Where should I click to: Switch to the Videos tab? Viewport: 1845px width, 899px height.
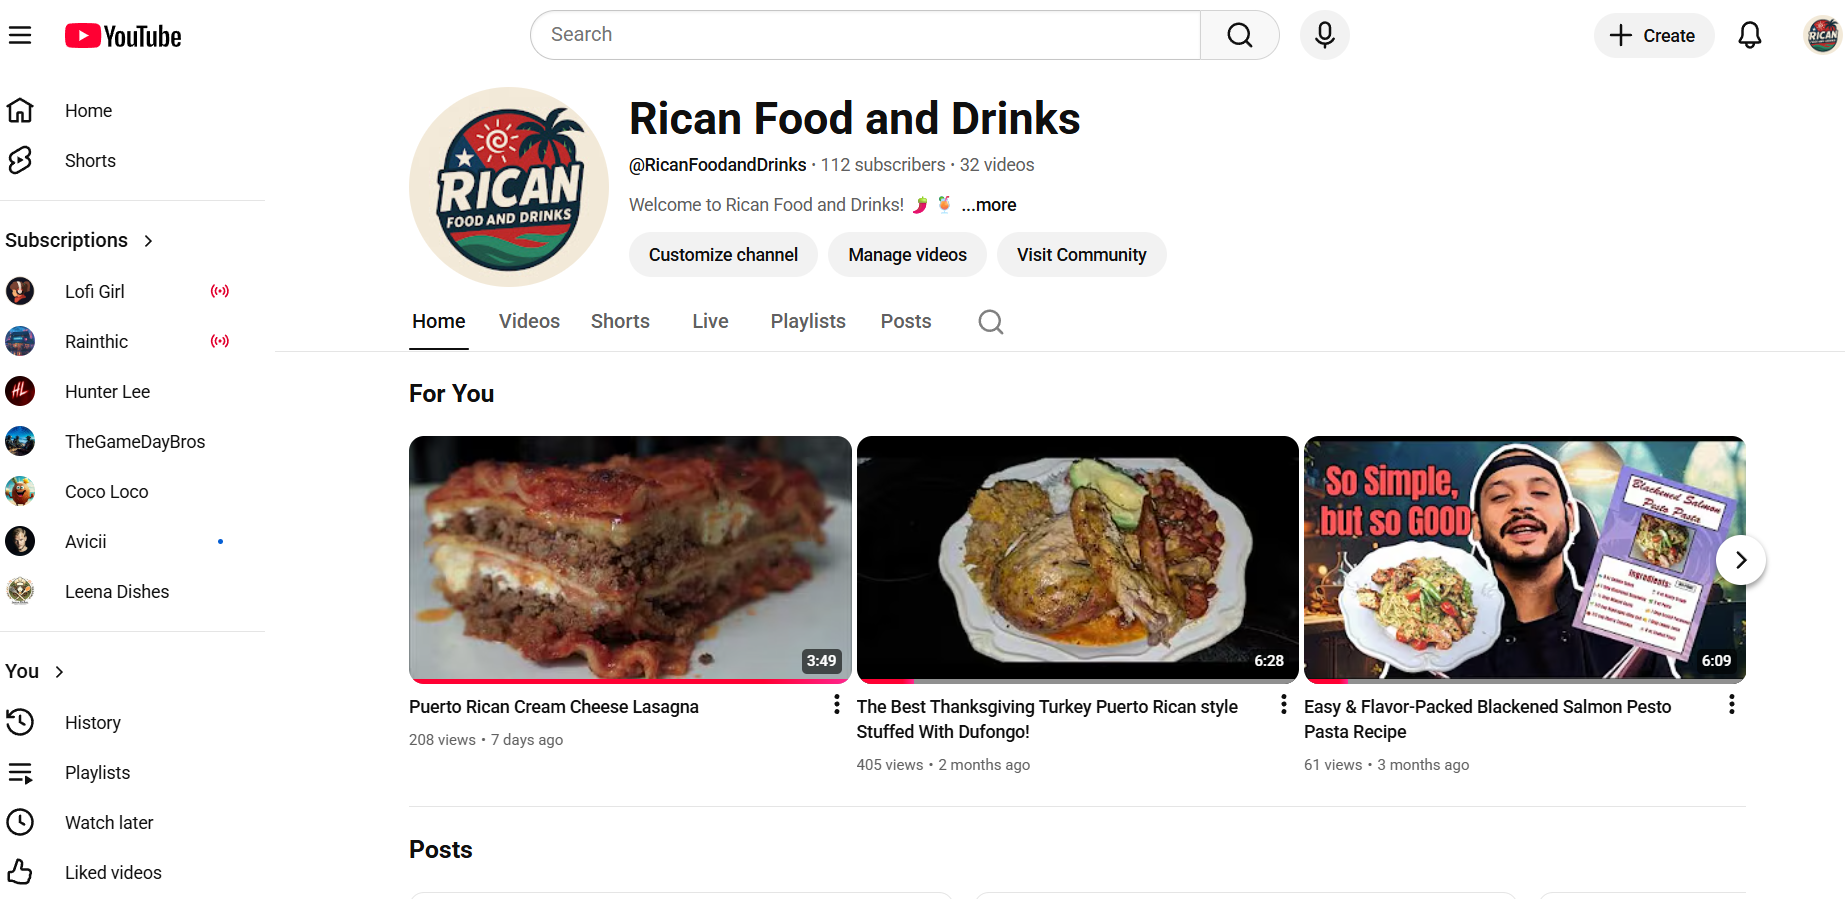coord(529,321)
